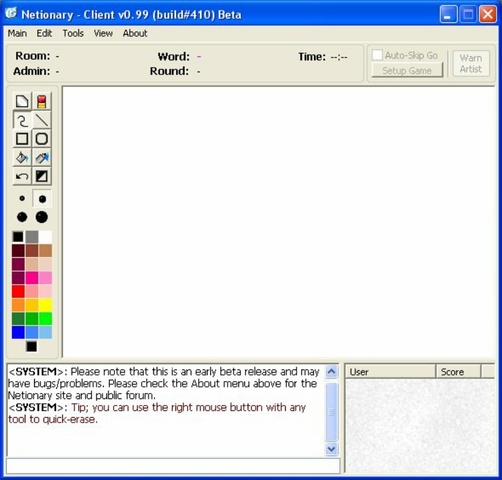Viewport: 502px width, 480px height.
Task: Click the undo arrow icon
Action: [x=22, y=176]
